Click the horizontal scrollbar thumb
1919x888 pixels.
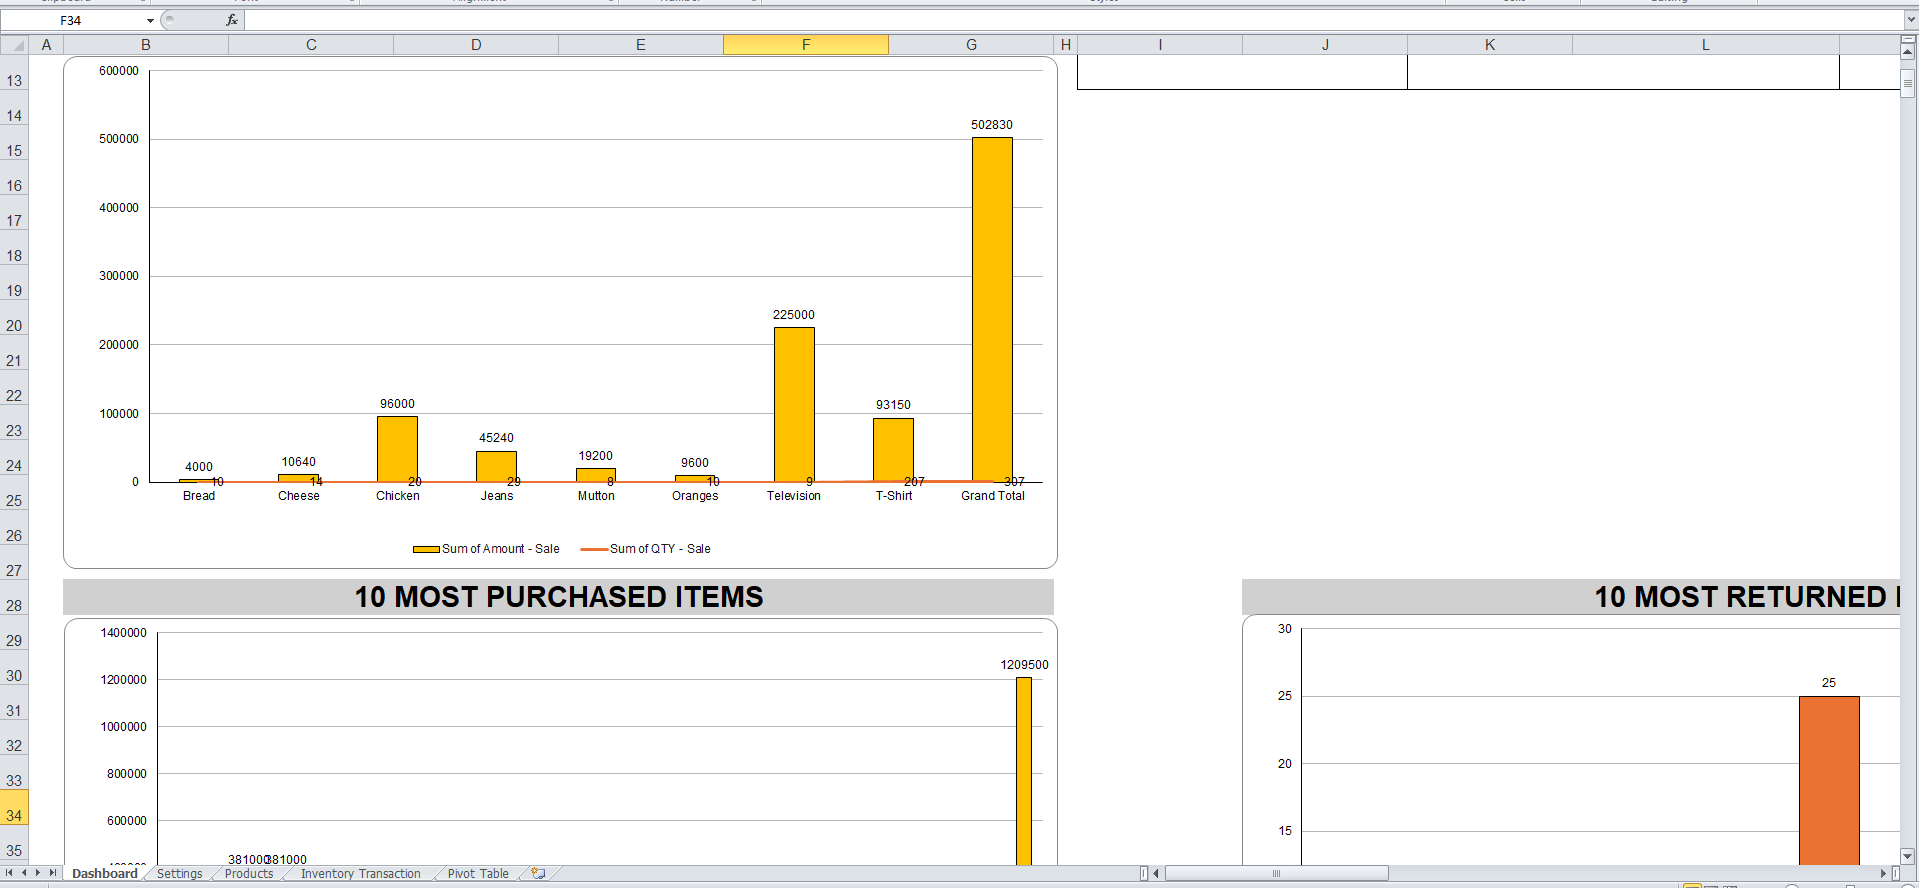(x=1276, y=873)
